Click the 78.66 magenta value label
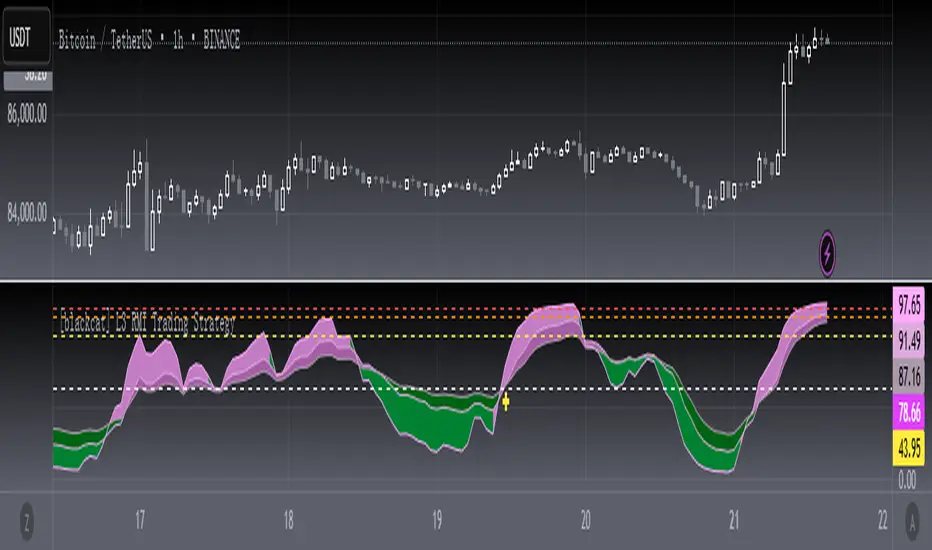The width and height of the screenshot is (932, 550). tap(909, 411)
